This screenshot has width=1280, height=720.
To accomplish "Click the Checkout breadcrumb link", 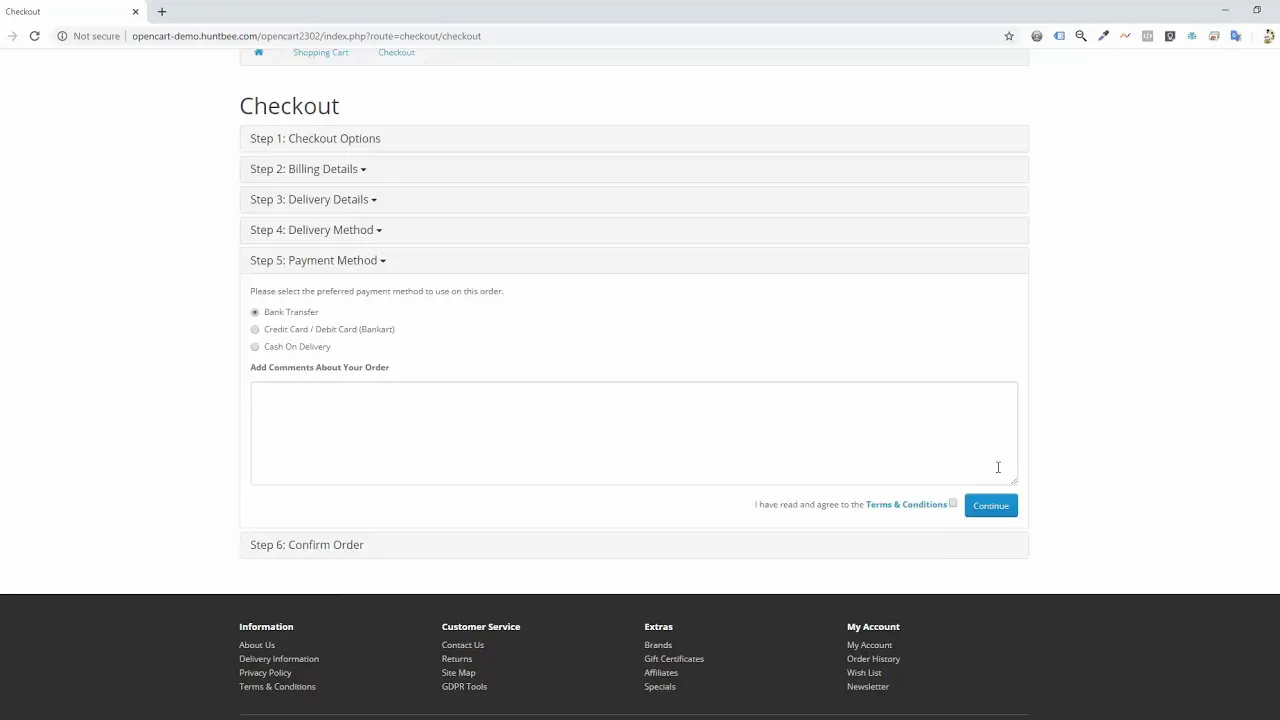I will (x=396, y=52).
